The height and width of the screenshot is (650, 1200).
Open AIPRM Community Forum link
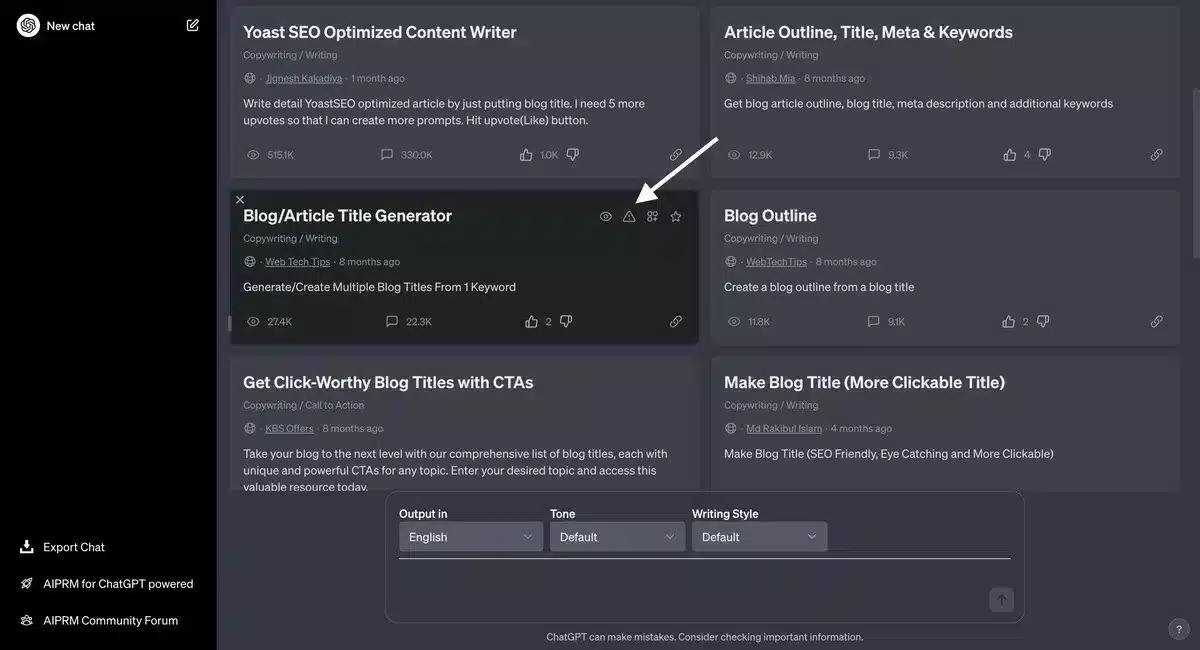(111, 620)
